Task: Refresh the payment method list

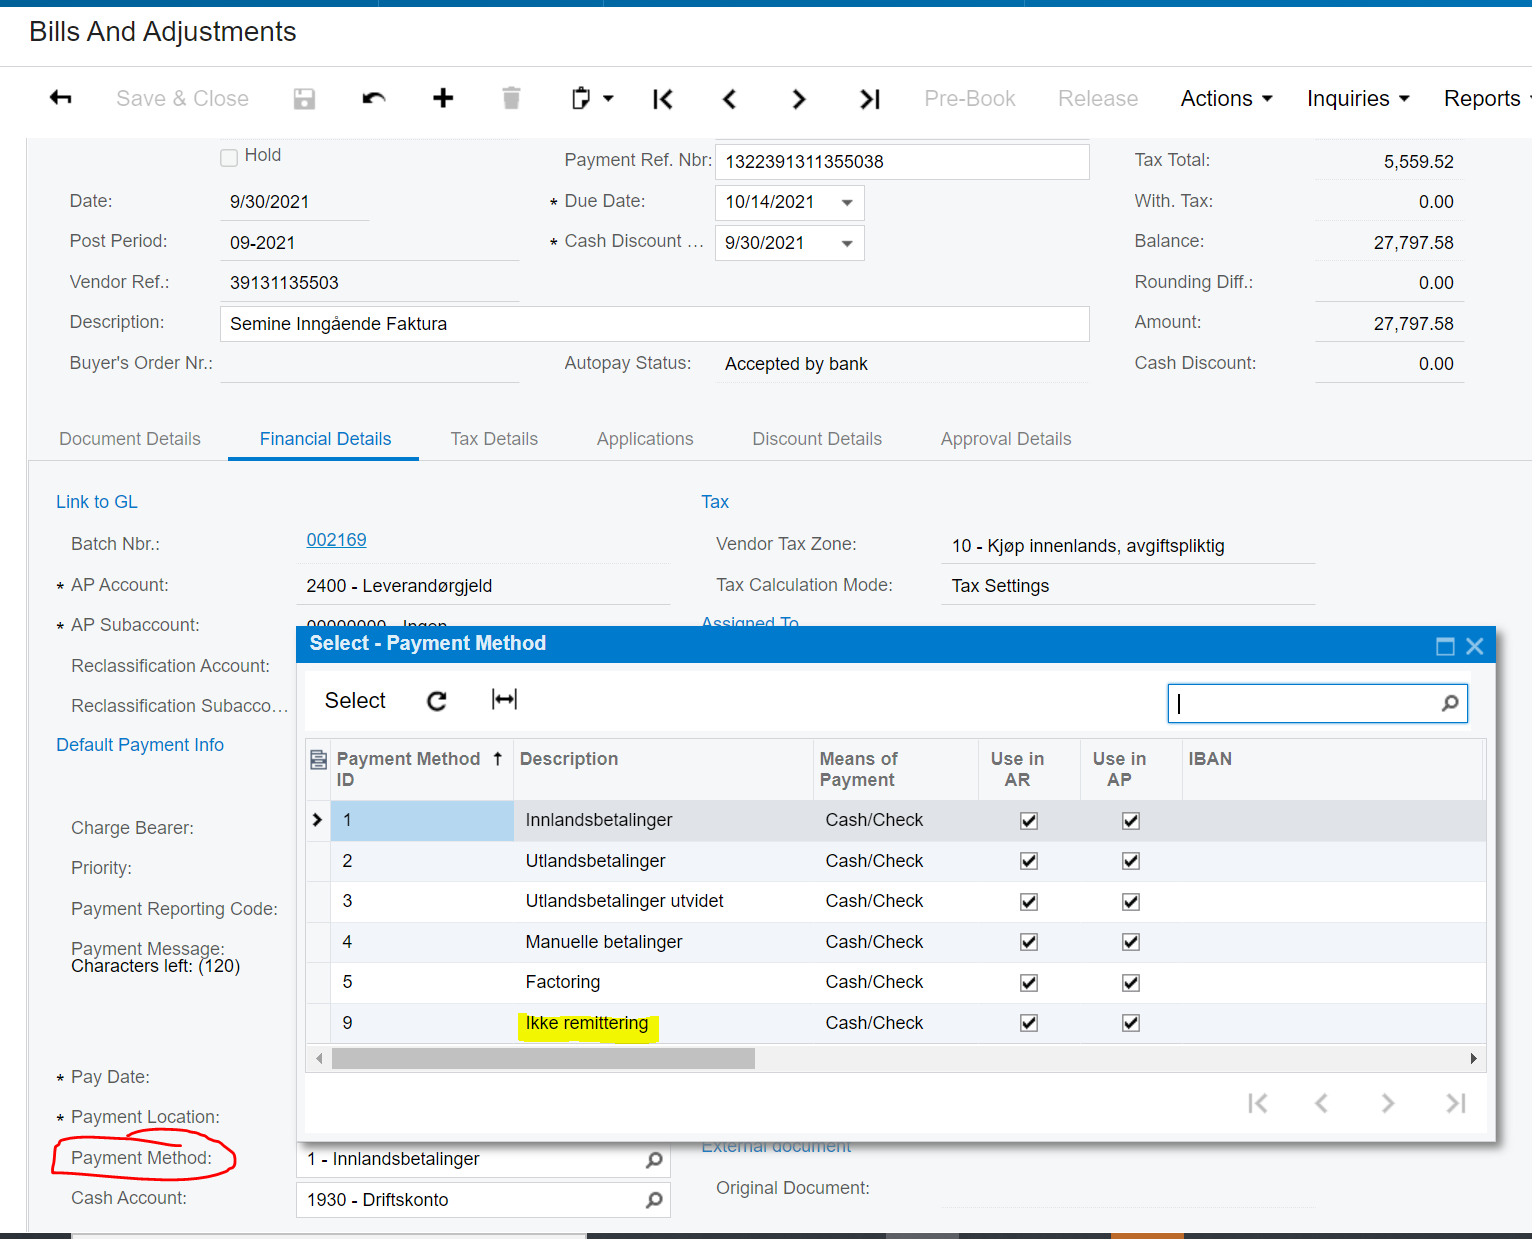Action: coord(437,701)
